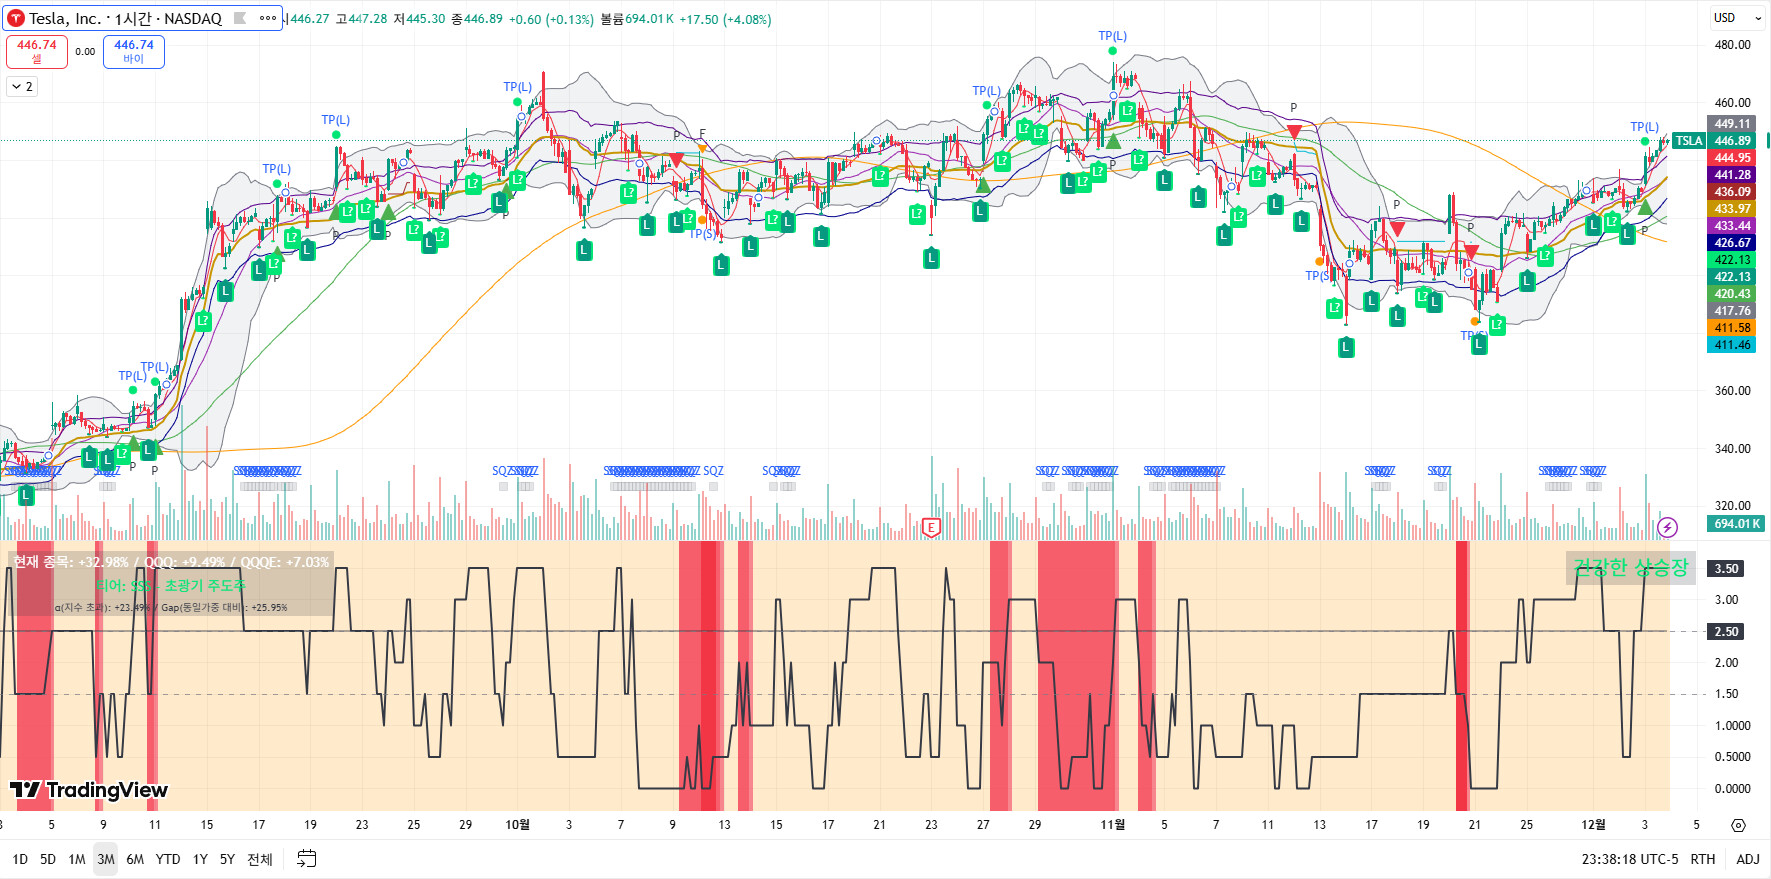Click the purple lightning bolt icon
This screenshot has width=1771, height=879.
[1667, 527]
